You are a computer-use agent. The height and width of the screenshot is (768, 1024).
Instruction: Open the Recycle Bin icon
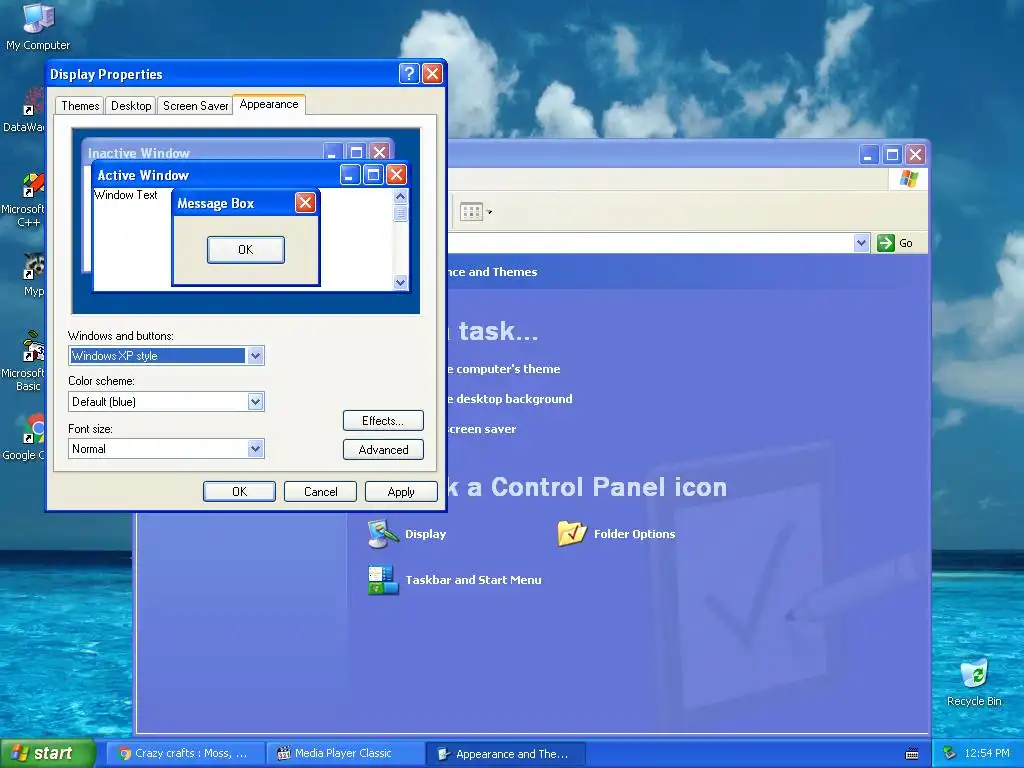(974, 683)
